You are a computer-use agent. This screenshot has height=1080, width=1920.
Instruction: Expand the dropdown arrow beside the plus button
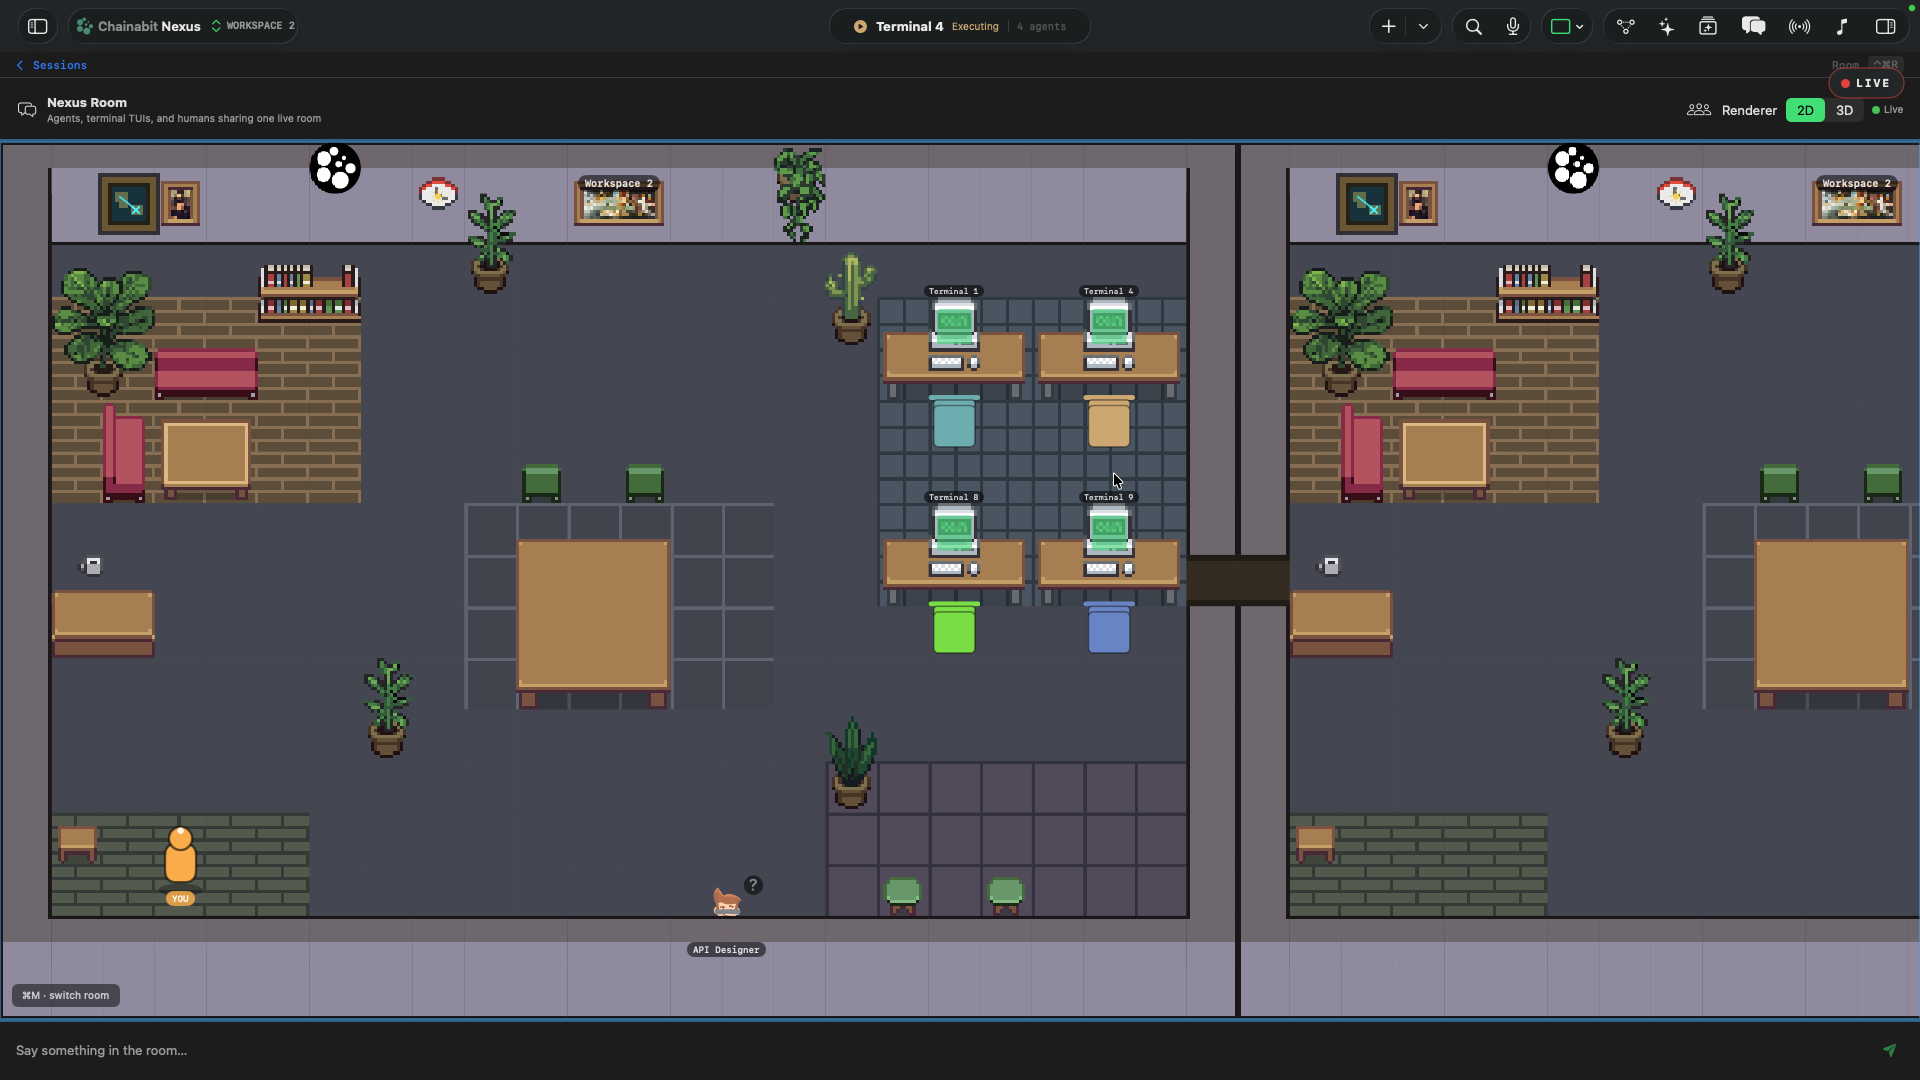pos(1423,27)
